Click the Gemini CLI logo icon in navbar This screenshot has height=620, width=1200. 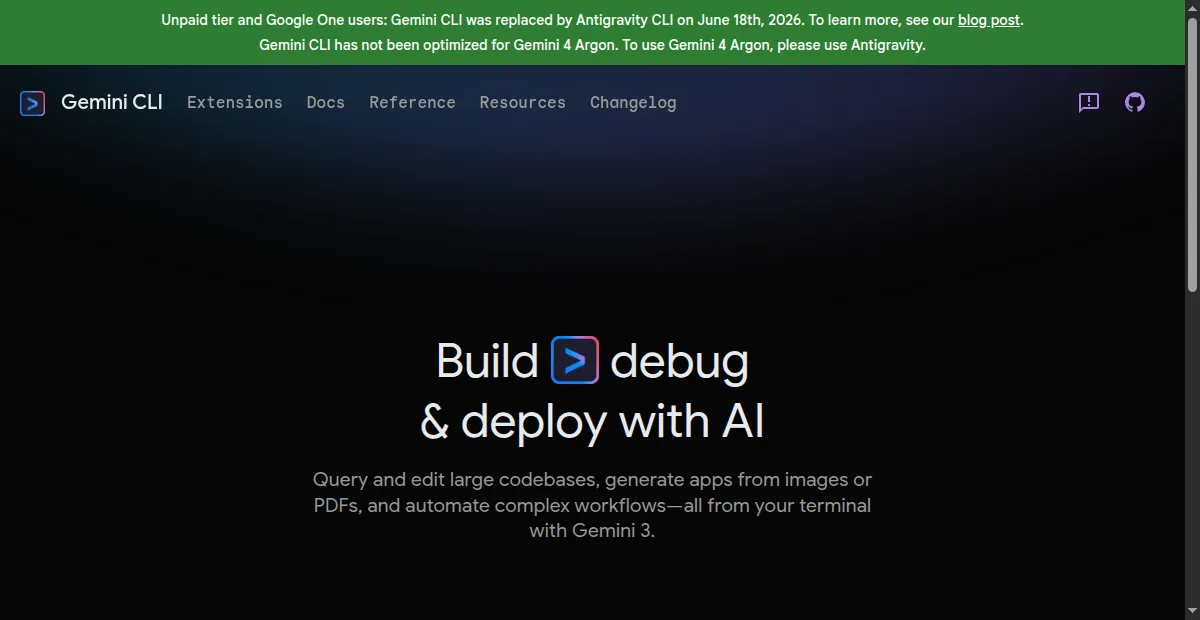pyautogui.click(x=33, y=103)
